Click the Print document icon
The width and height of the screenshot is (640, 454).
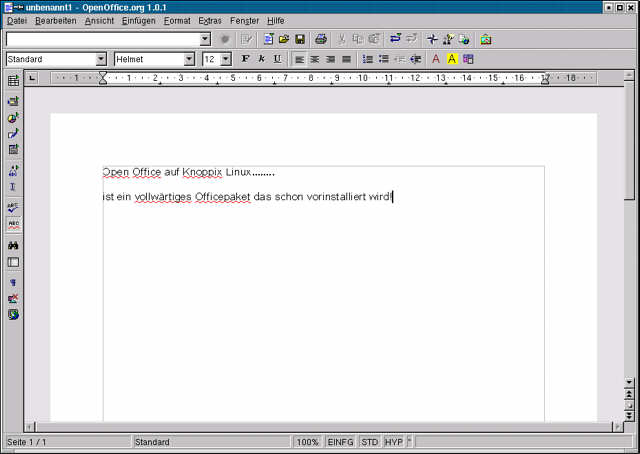click(321, 39)
